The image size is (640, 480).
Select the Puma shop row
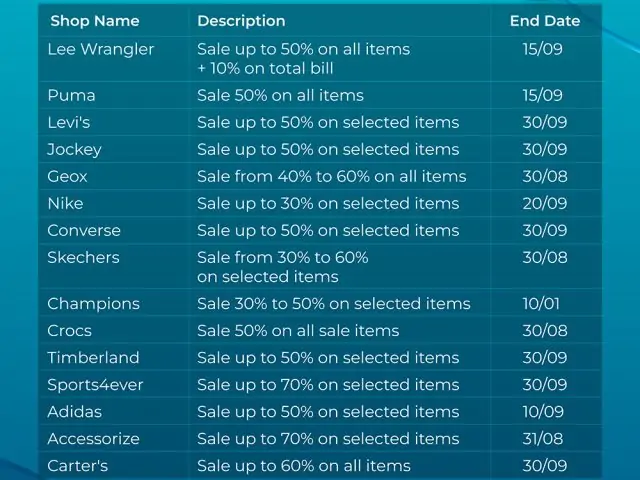pos(320,96)
